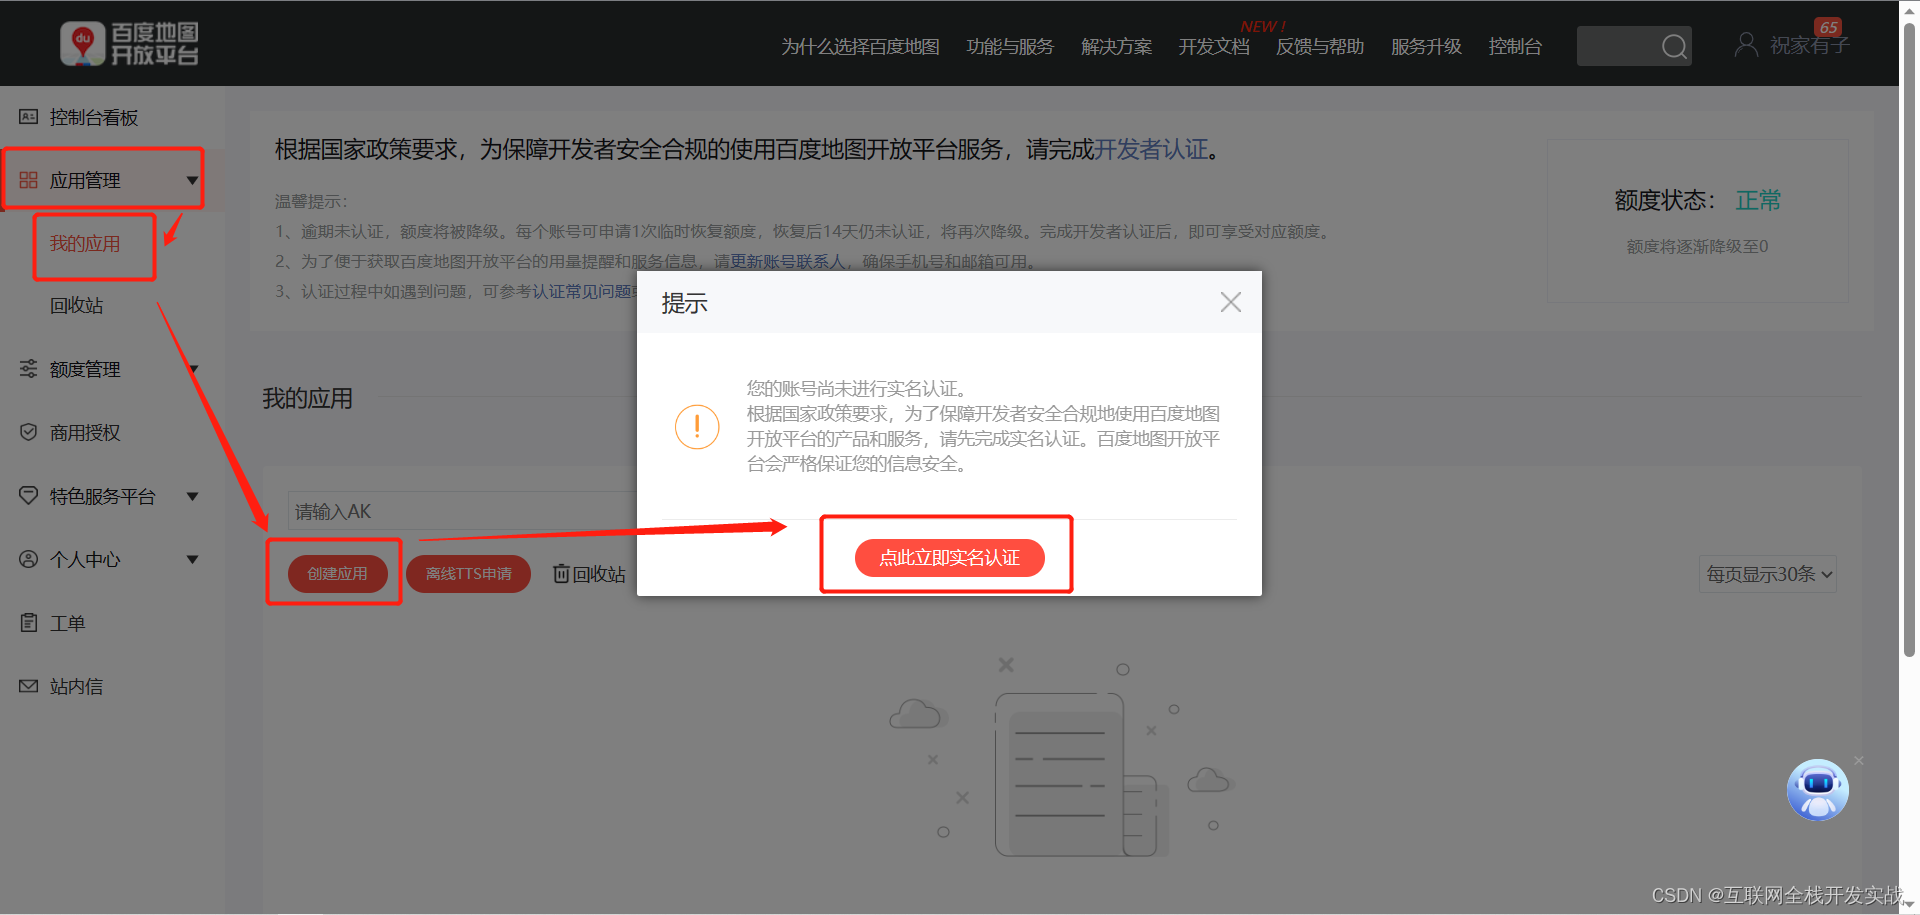Click the scrollbar down arrow
This screenshot has width=1920, height=915.
pos(1909,904)
